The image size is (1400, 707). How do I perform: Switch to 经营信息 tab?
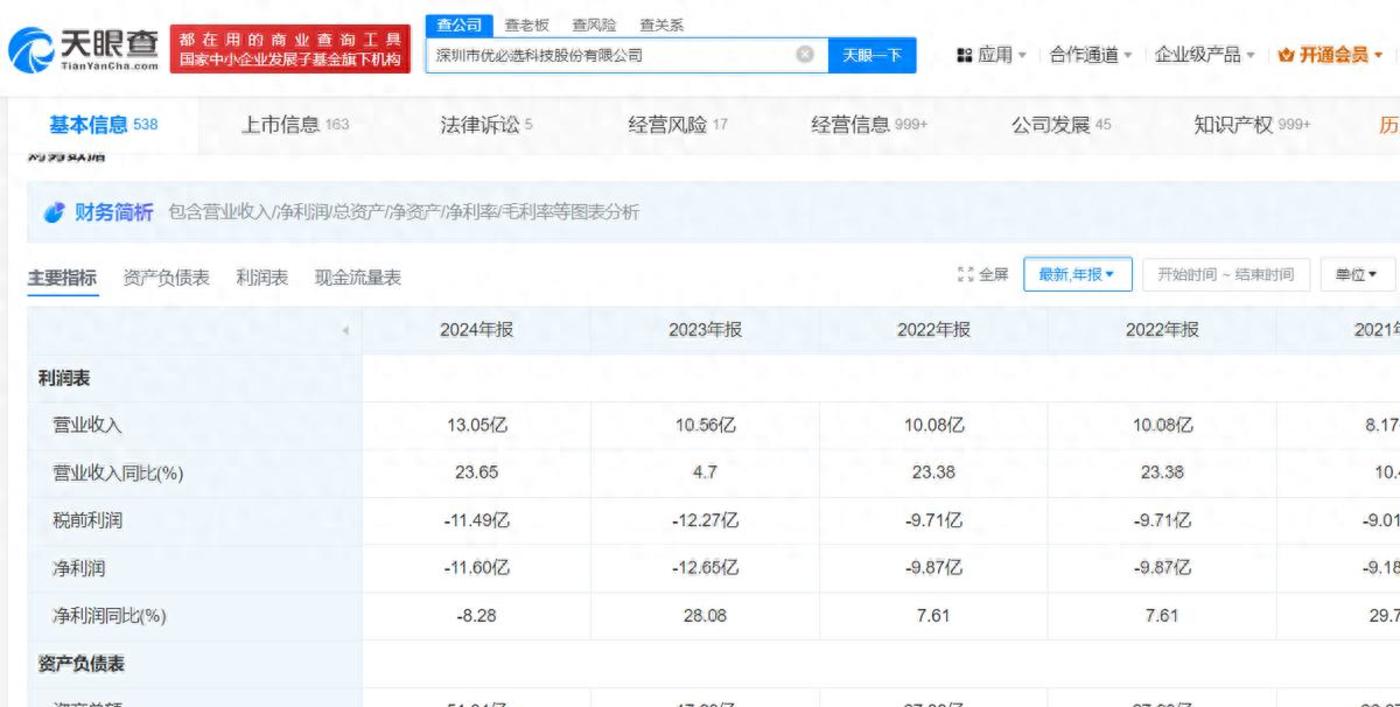[x=869, y=124]
